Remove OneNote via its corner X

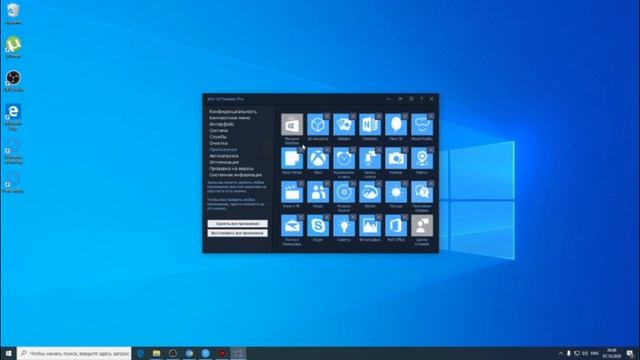pos(379,116)
